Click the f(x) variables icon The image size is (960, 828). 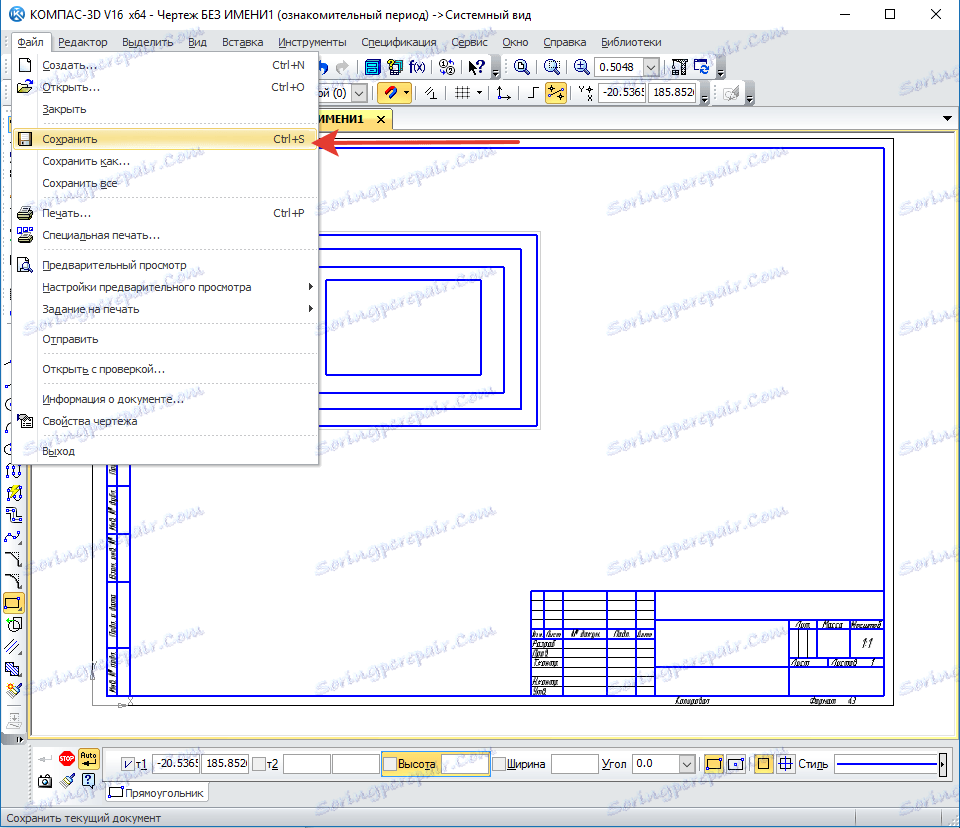coord(417,67)
